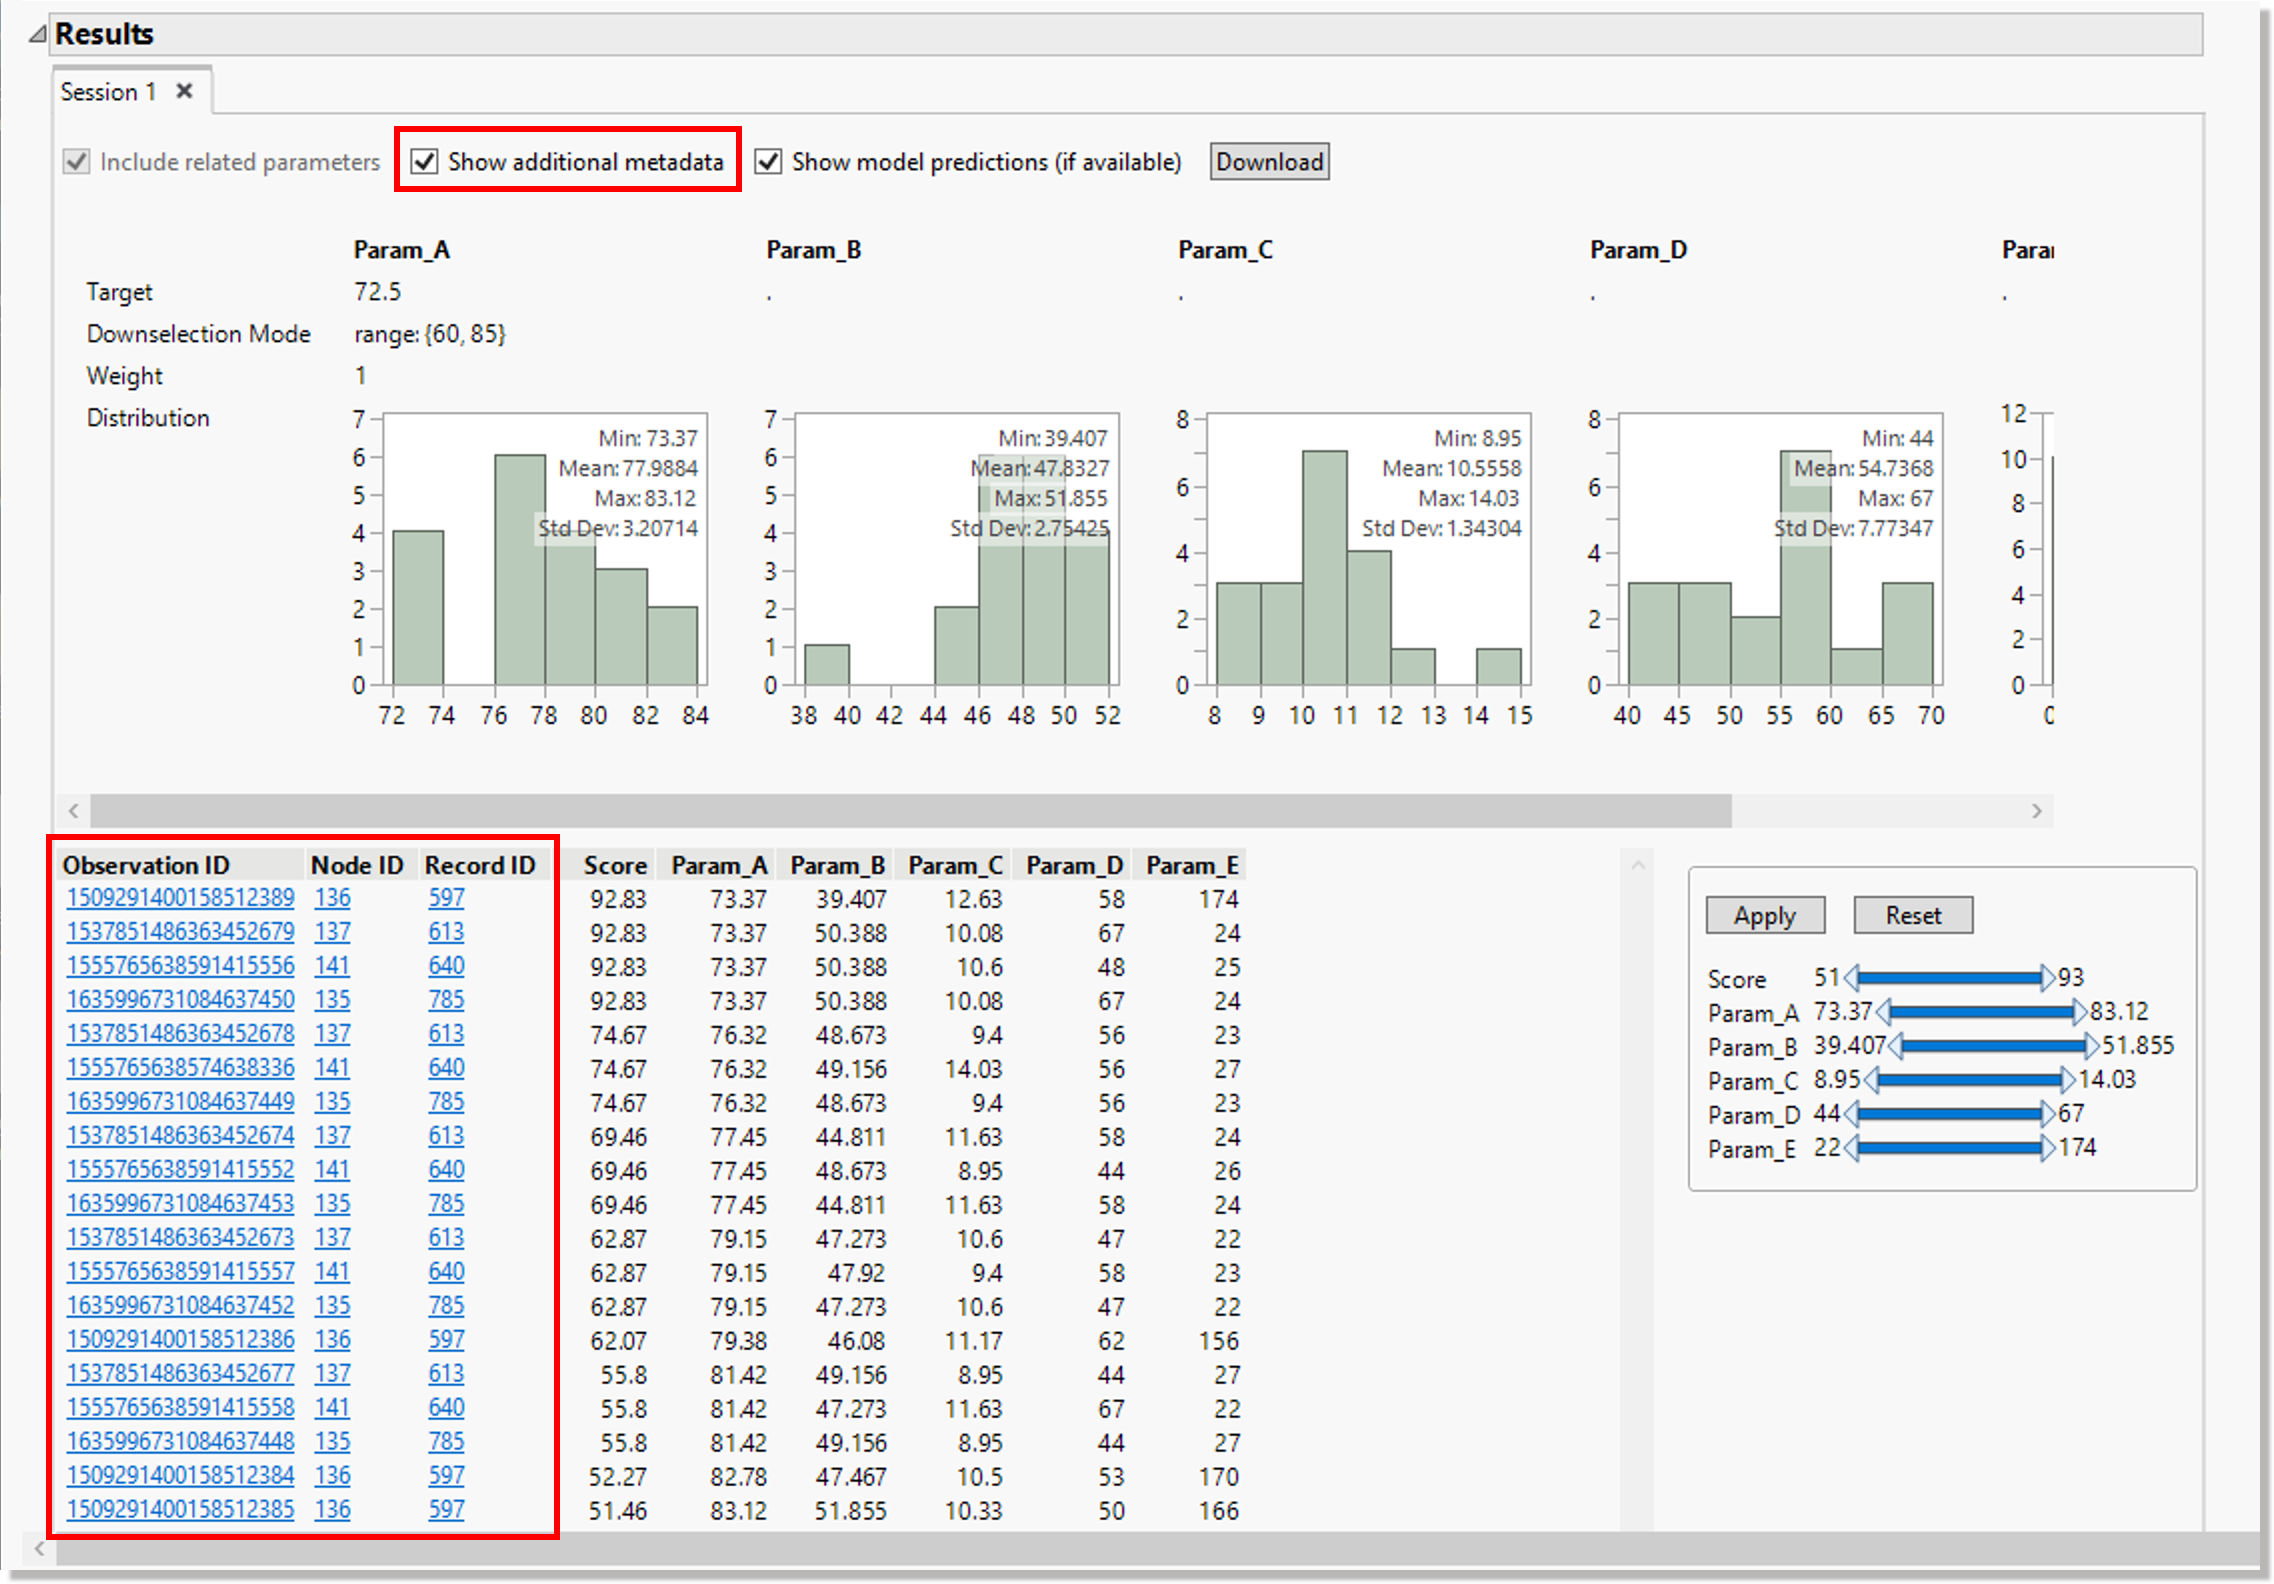Click right arrow of histogram horizontal scrollbar
The width and height of the screenshot is (2274, 1584).
tap(2037, 811)
